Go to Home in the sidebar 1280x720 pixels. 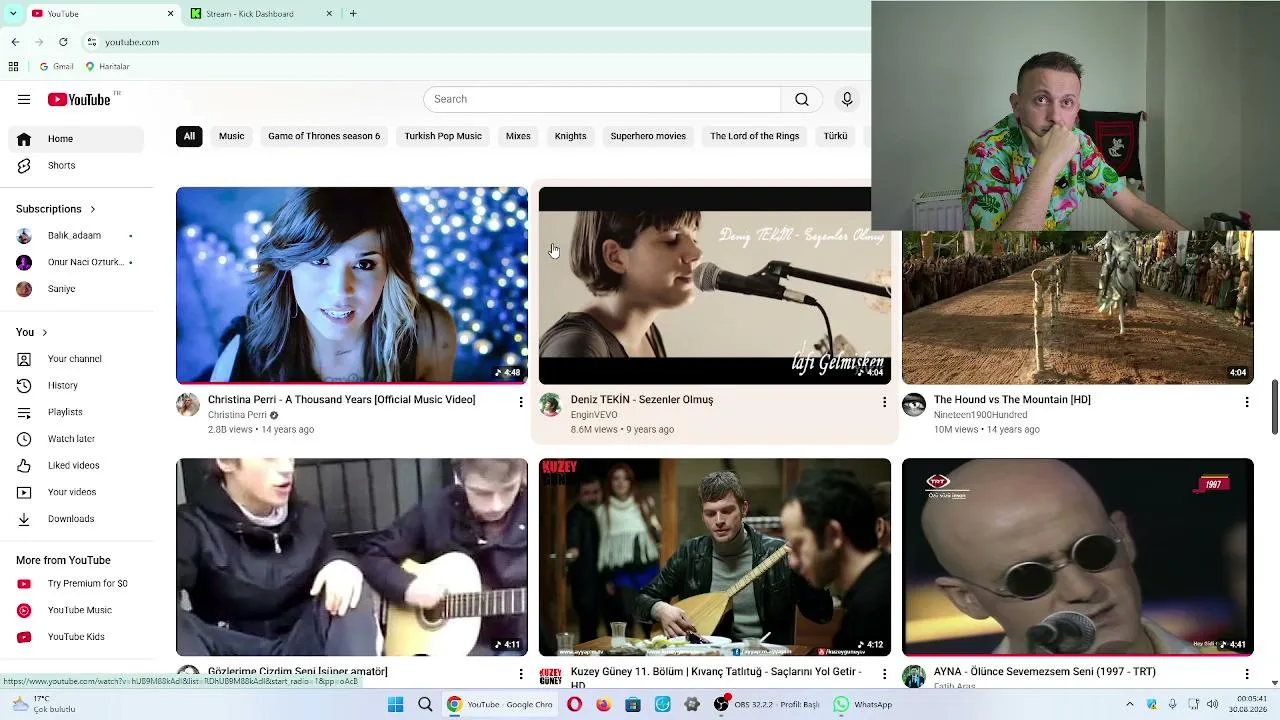[x=76, y=139]
